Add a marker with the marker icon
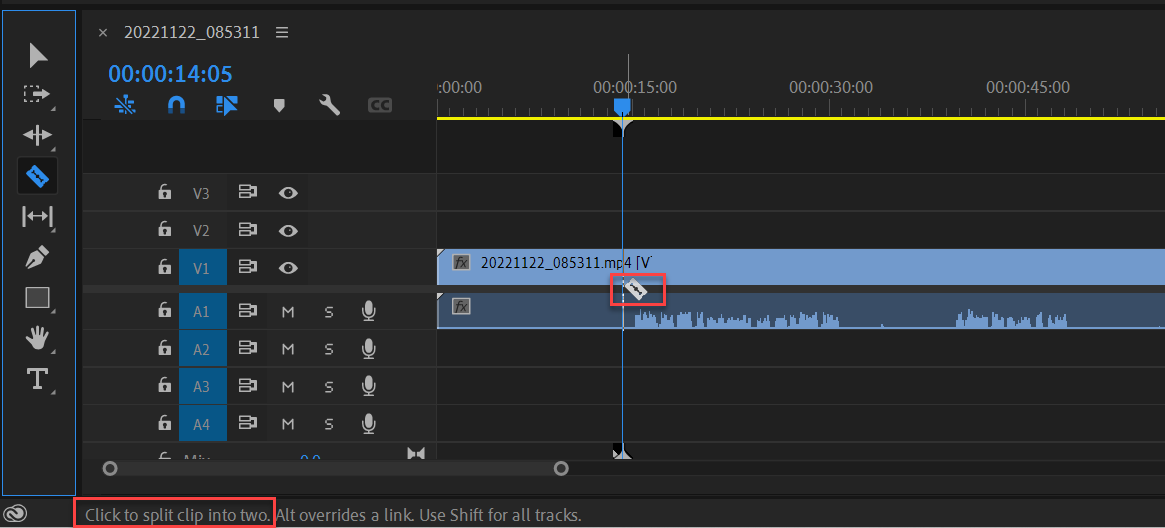 click(279, 106)
